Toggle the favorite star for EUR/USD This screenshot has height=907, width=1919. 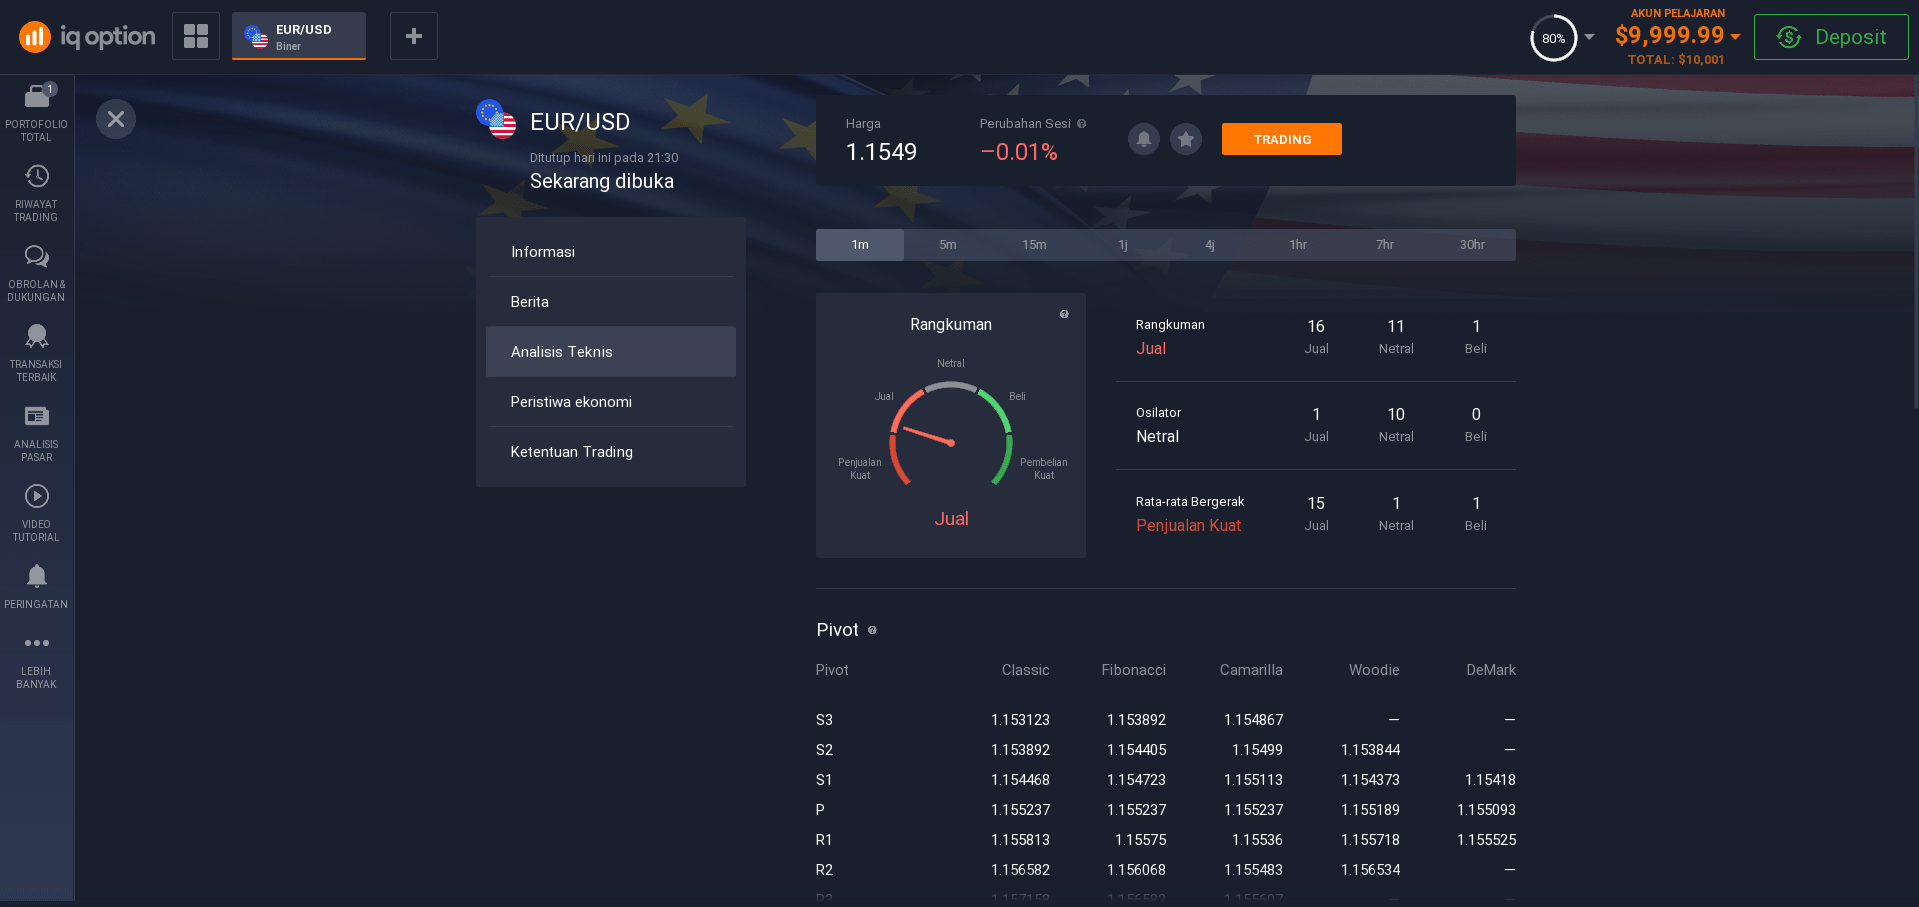[x=1186, y=139]
